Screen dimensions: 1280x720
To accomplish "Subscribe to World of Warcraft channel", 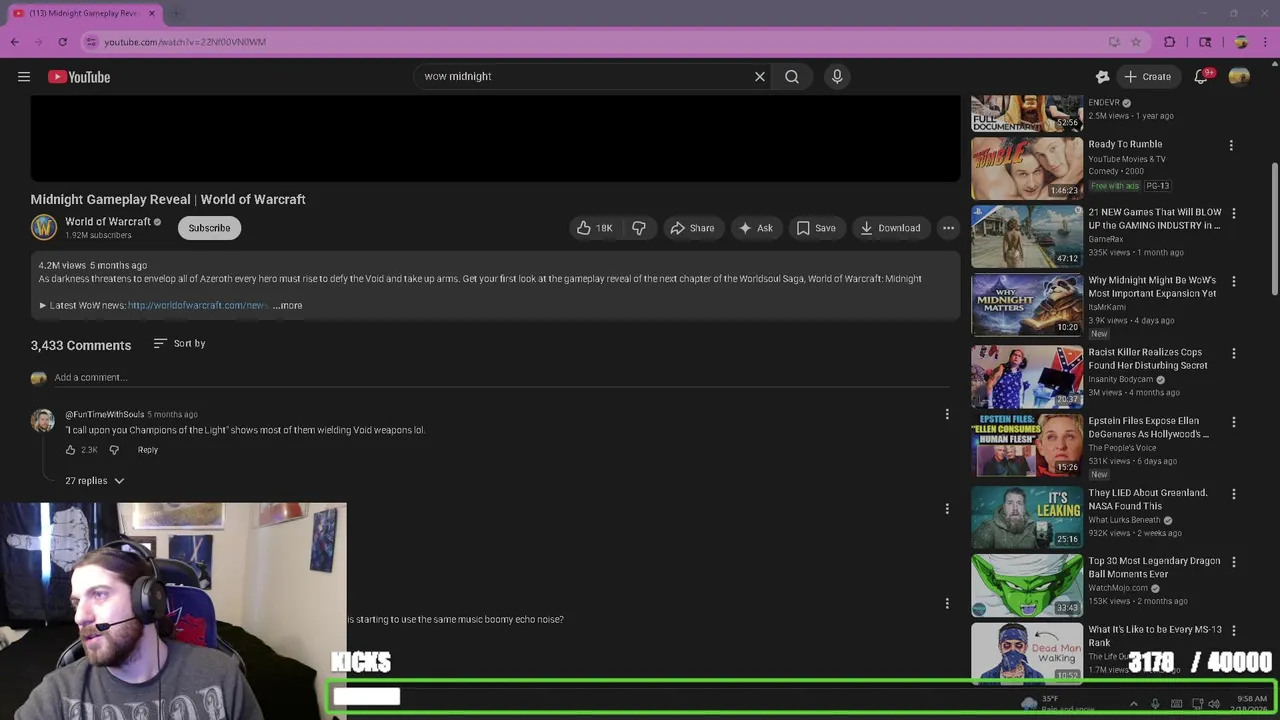I will [x=209, y=228].
